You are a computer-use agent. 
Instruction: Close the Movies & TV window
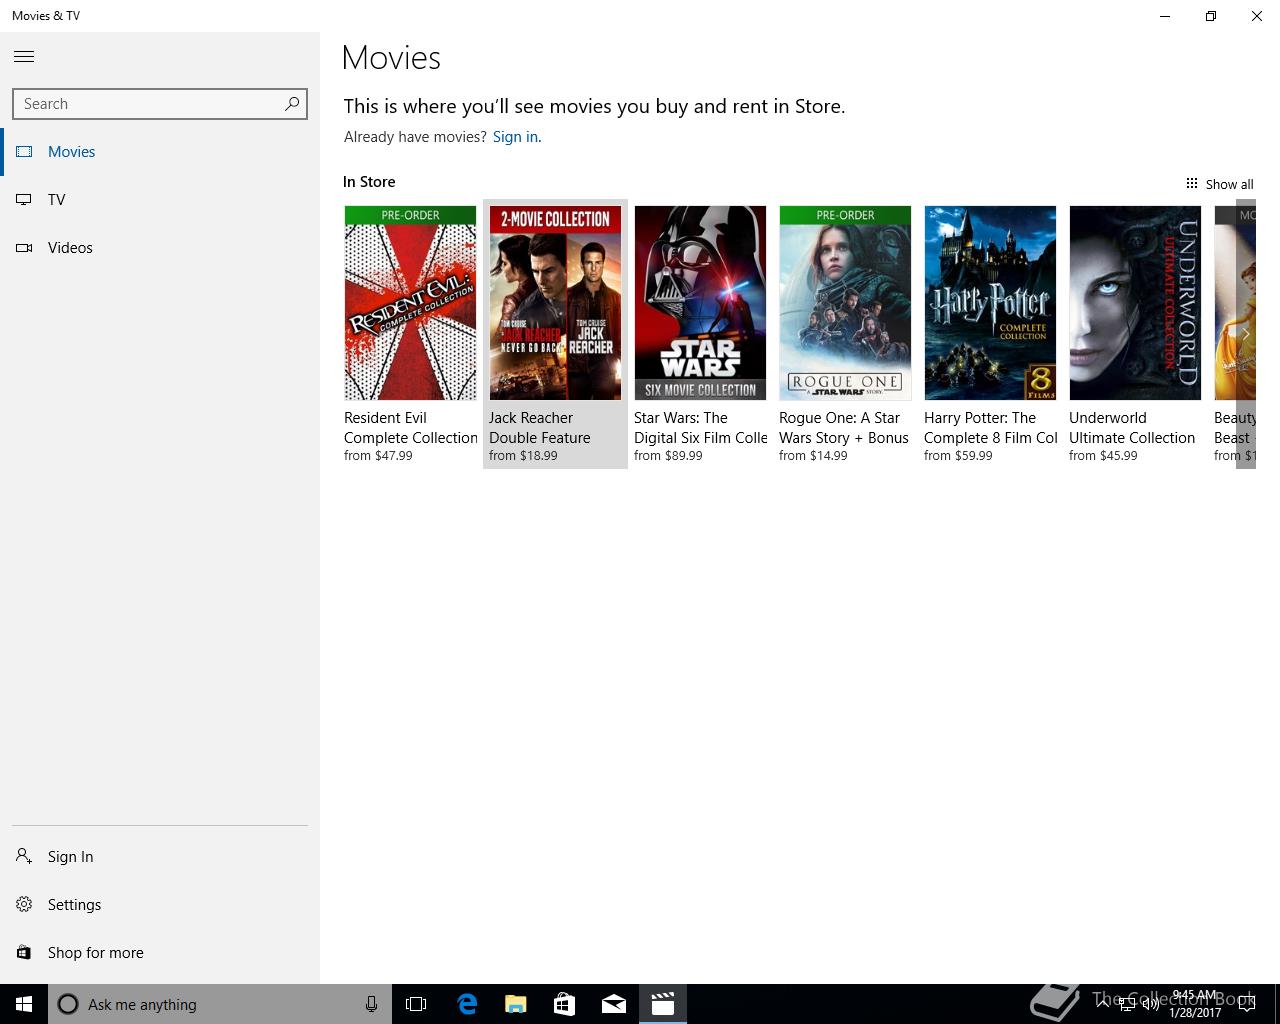[1257, 16]
